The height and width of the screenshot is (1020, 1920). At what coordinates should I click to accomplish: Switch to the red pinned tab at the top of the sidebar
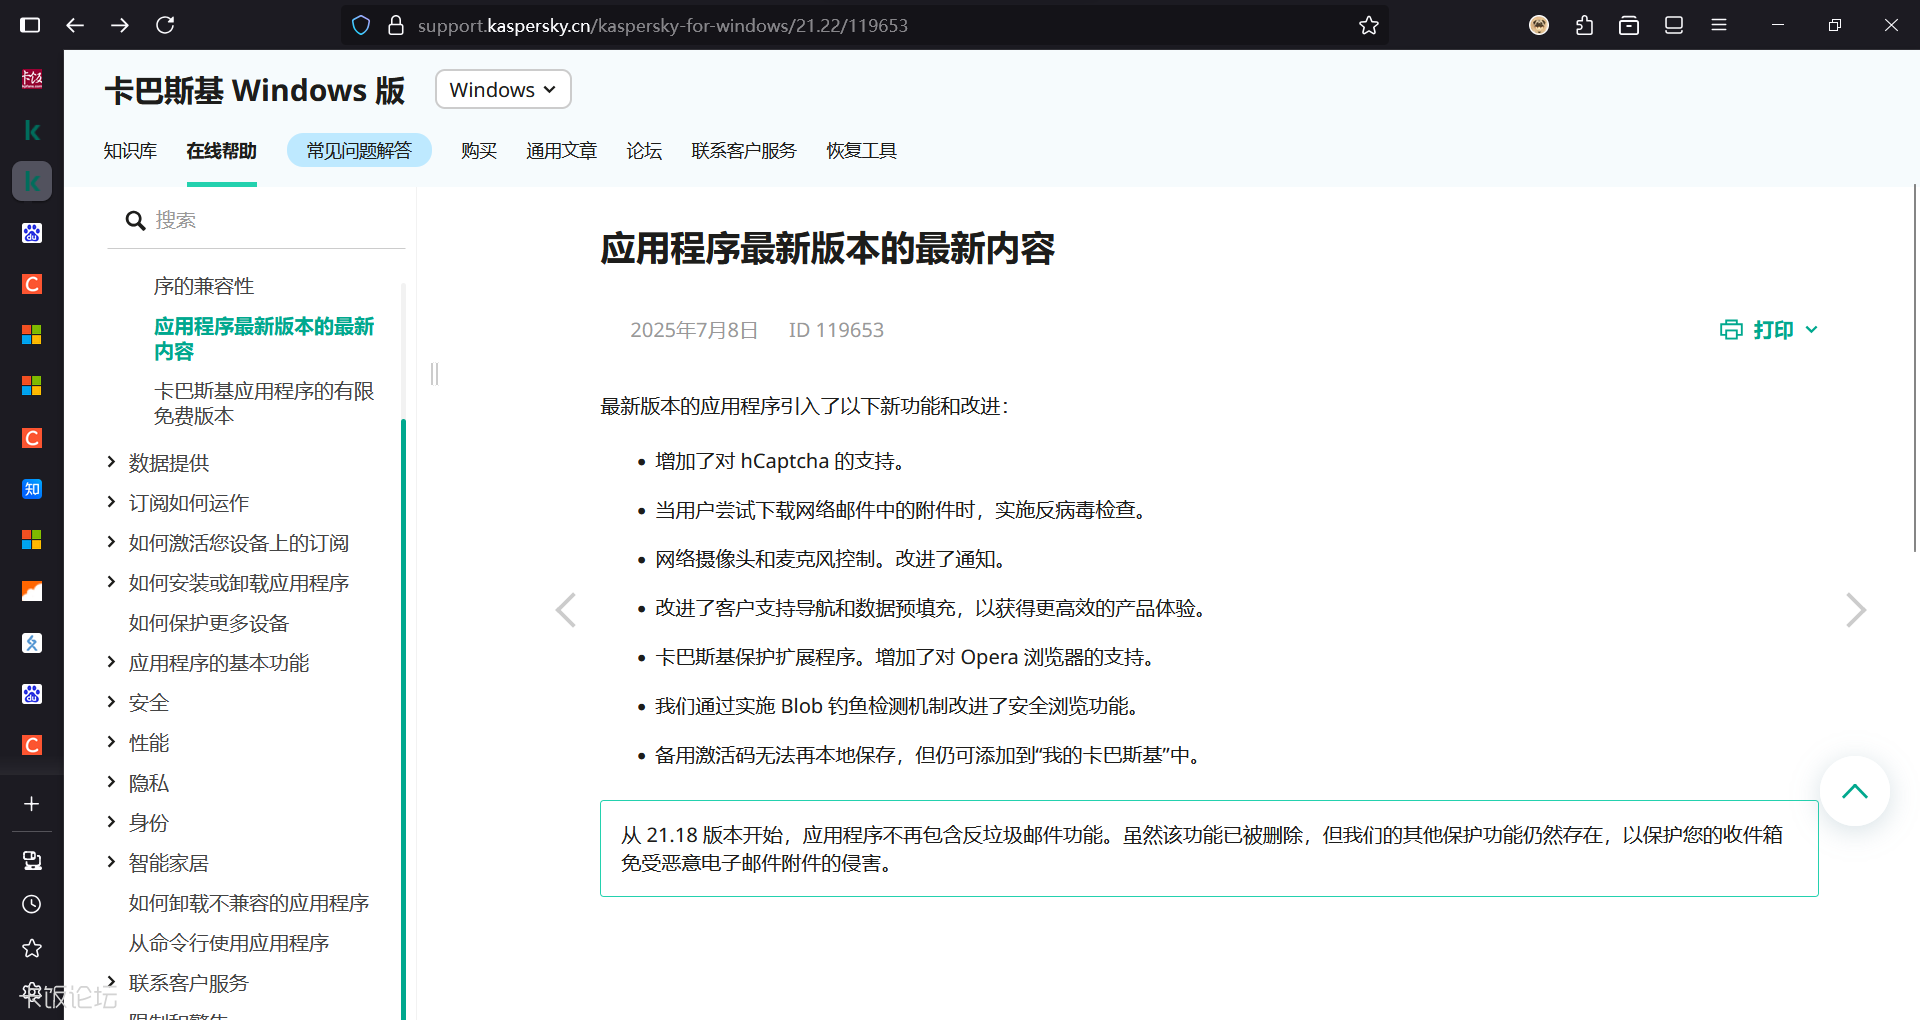point(32,79)
